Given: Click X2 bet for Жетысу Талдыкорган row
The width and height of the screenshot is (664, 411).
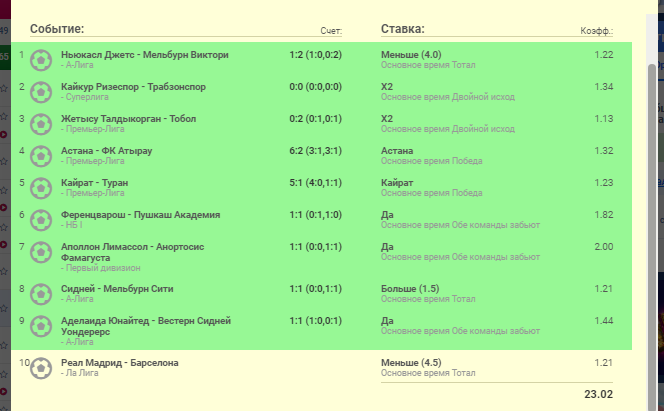Looking at the screenshot, I should click(387, 119).
